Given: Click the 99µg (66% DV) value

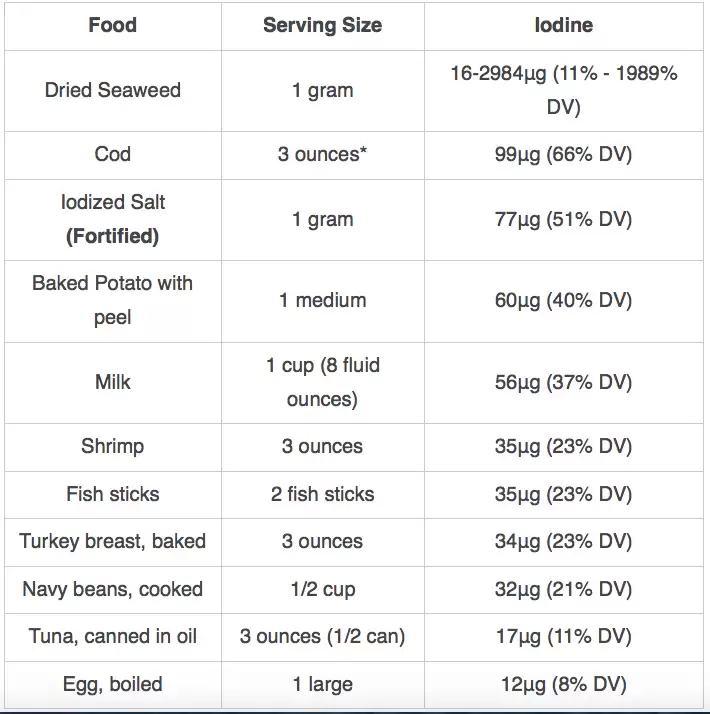Looking at the screenshot, I should point(563,154).
